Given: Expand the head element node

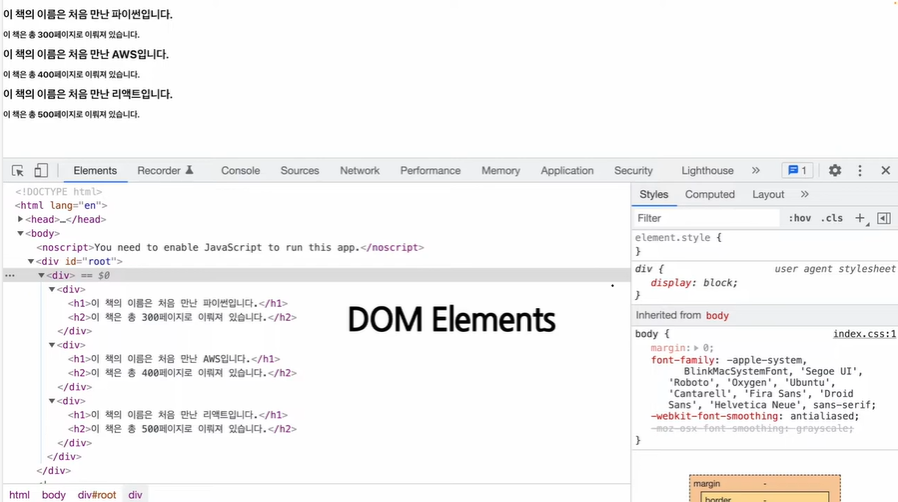Looking at the screenshot, I should tap(21, 219).
